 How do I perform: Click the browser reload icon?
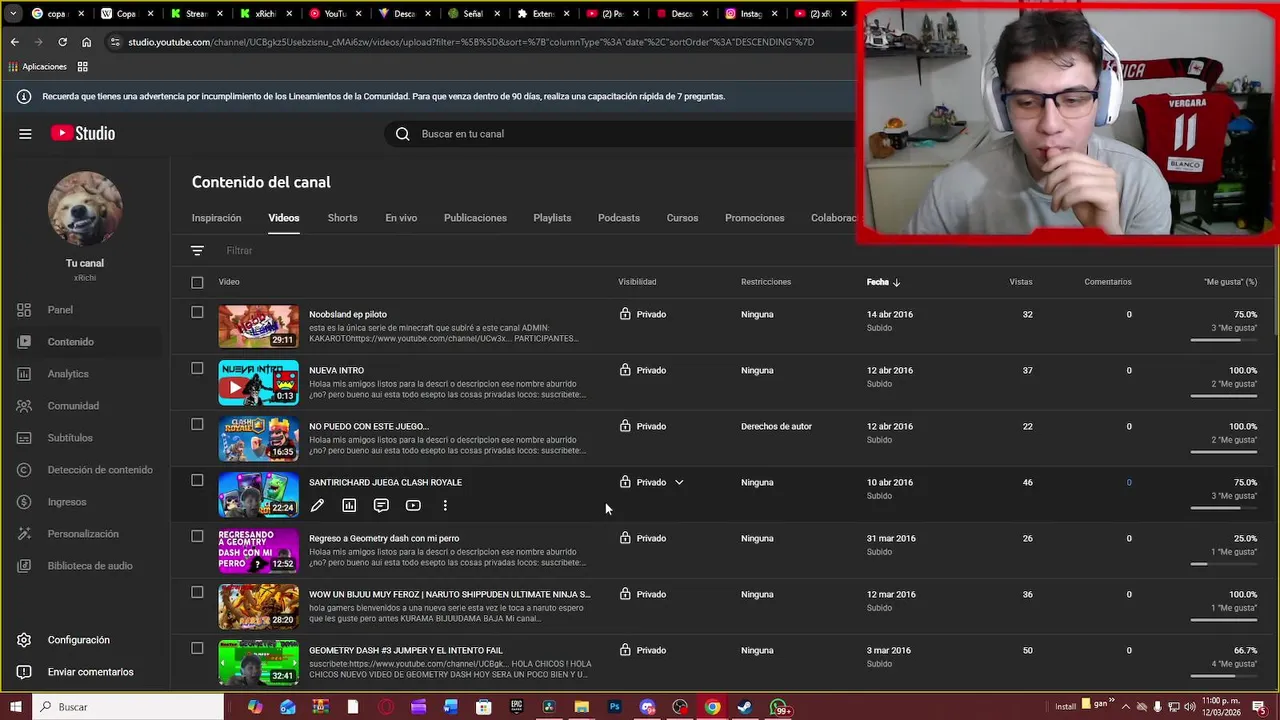tap(62, 42)
